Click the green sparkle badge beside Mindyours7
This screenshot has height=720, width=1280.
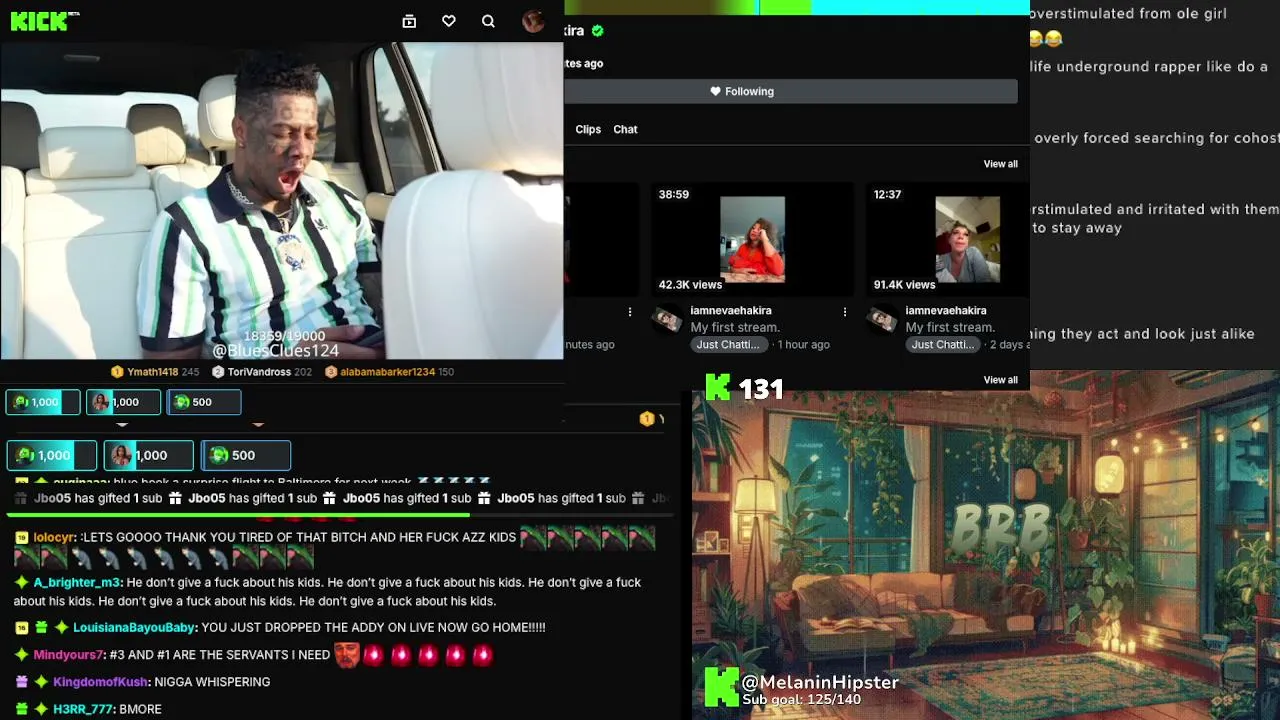click(x=21, y=655)
